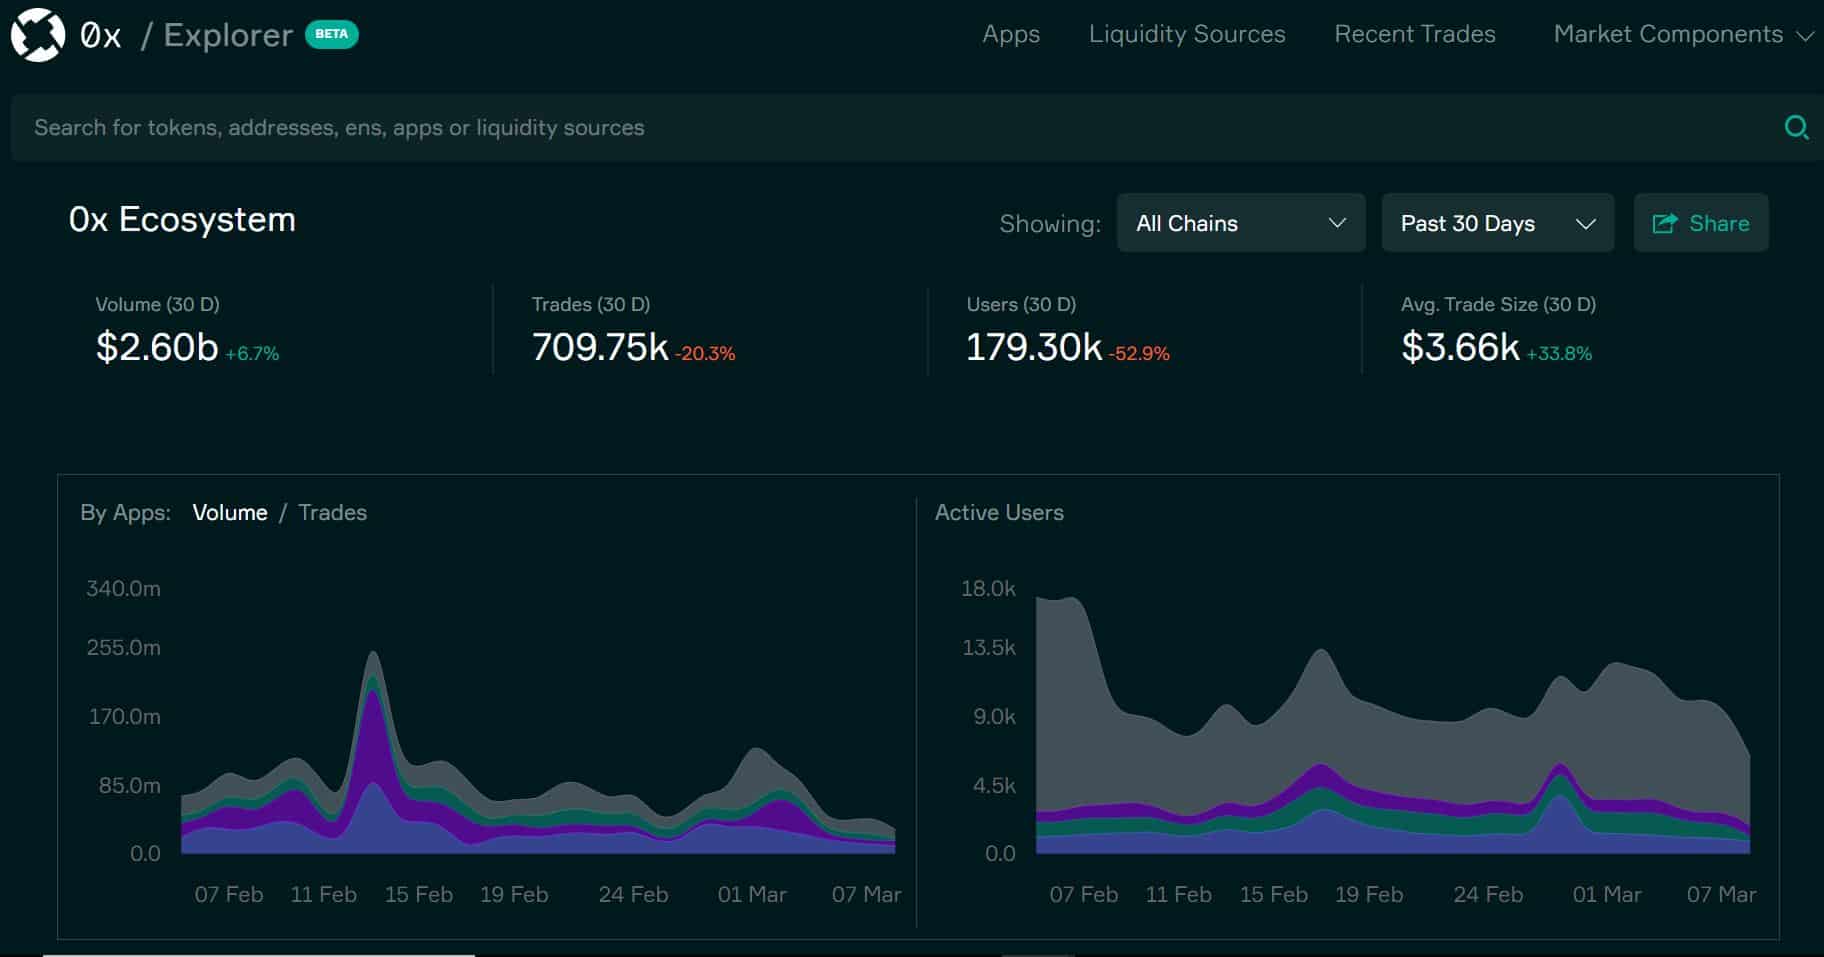This screenshot has height=957, width=1824.
Task: Click 07 Feb on Active Users axis
Action: [1084, 894]
